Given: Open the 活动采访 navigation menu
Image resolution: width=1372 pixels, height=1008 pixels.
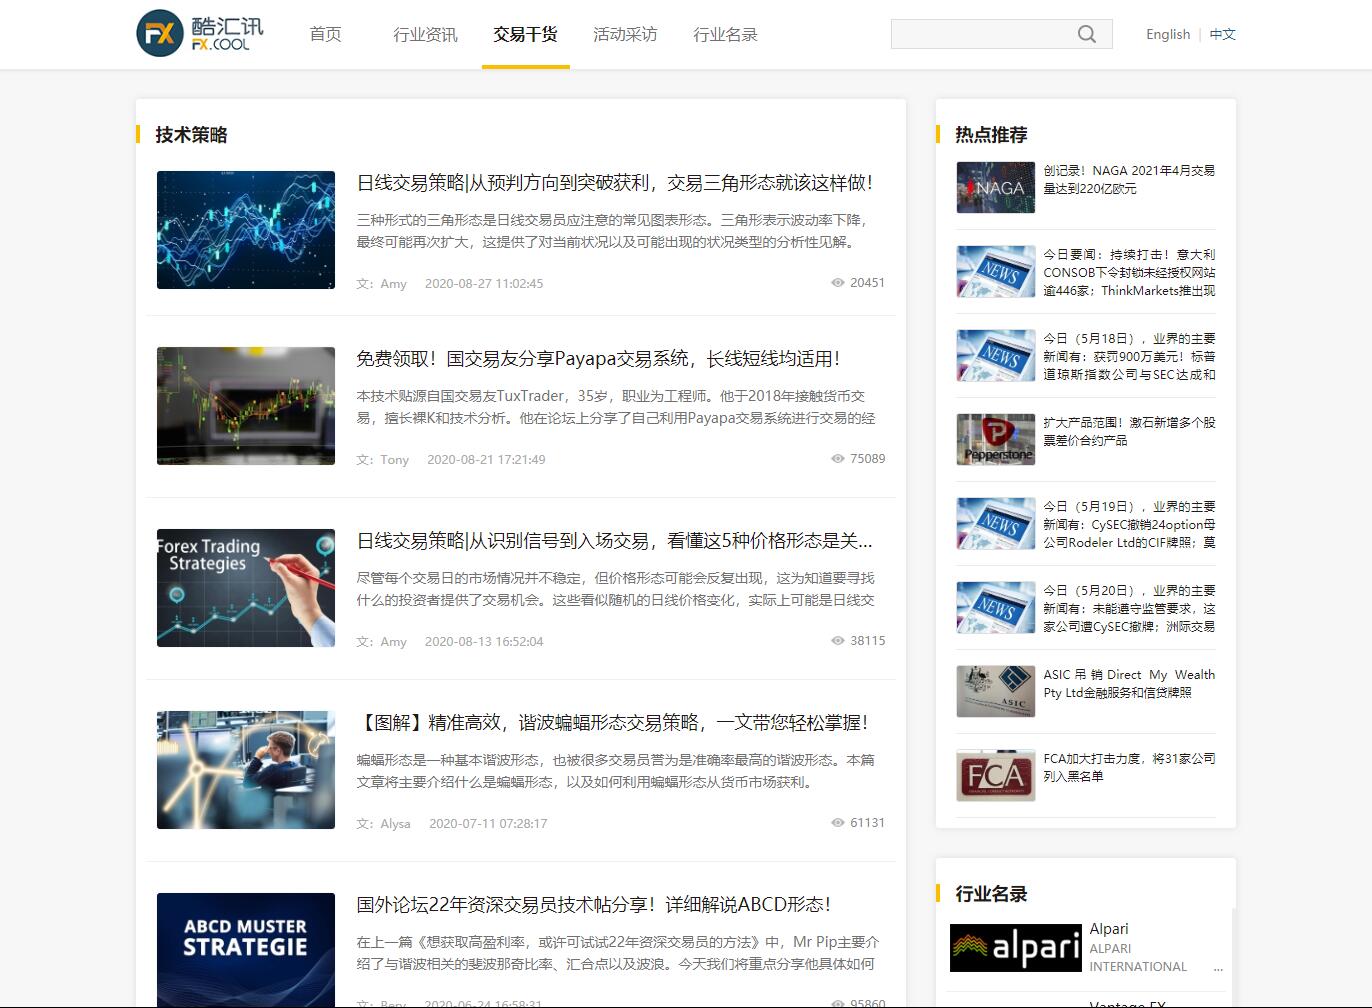Looking at the screenshot, I should pos(625,33).
